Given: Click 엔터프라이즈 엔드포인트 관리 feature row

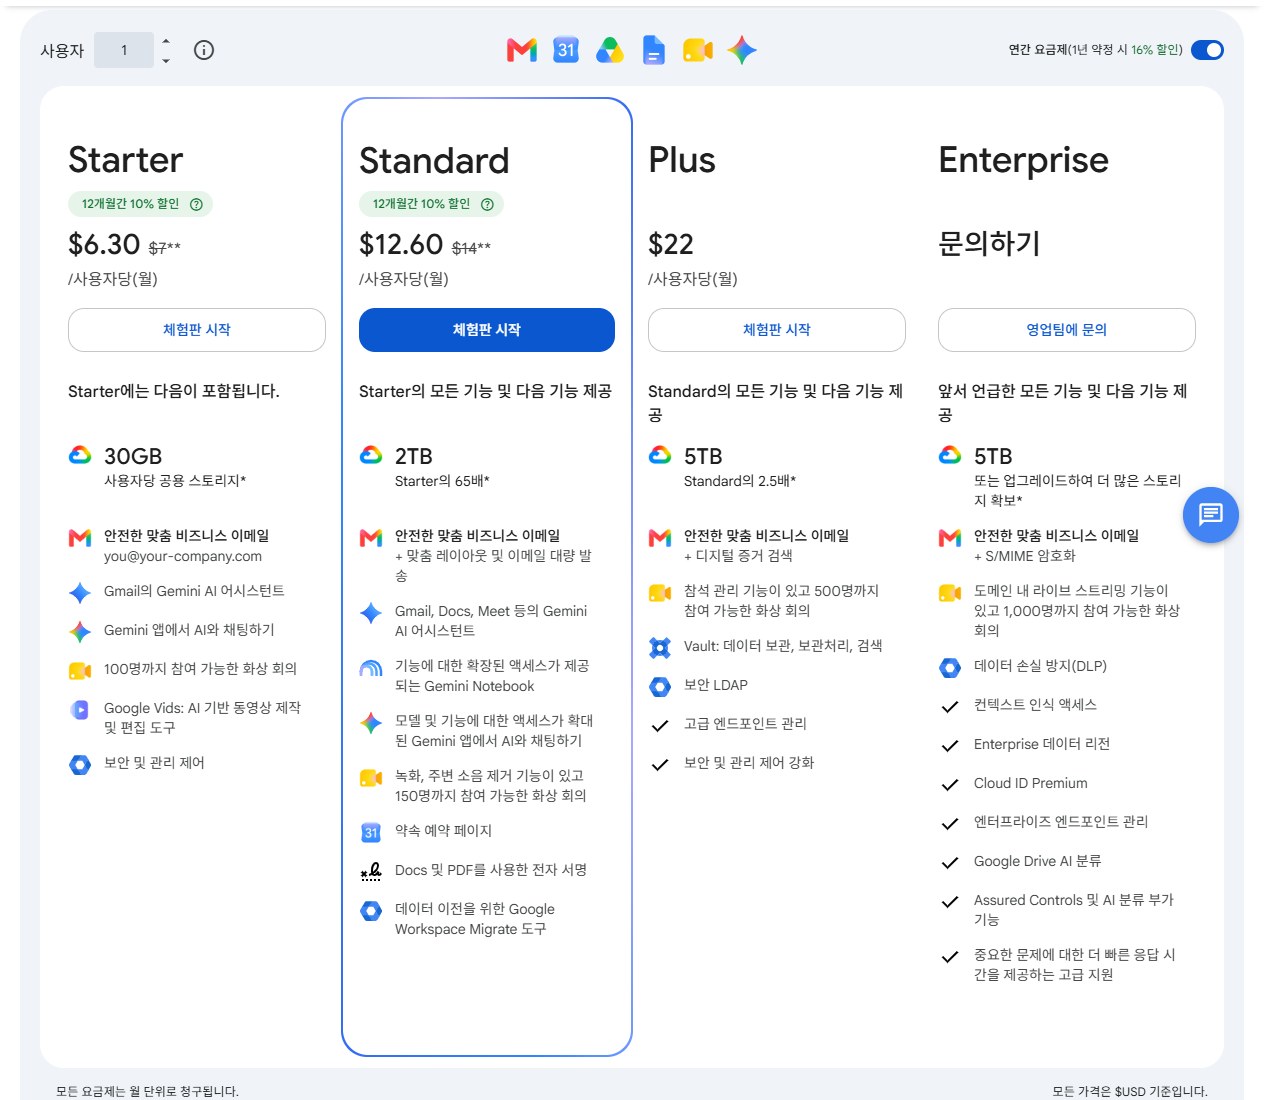Looking at the screenshot, I should click(x=1061, y=822).
